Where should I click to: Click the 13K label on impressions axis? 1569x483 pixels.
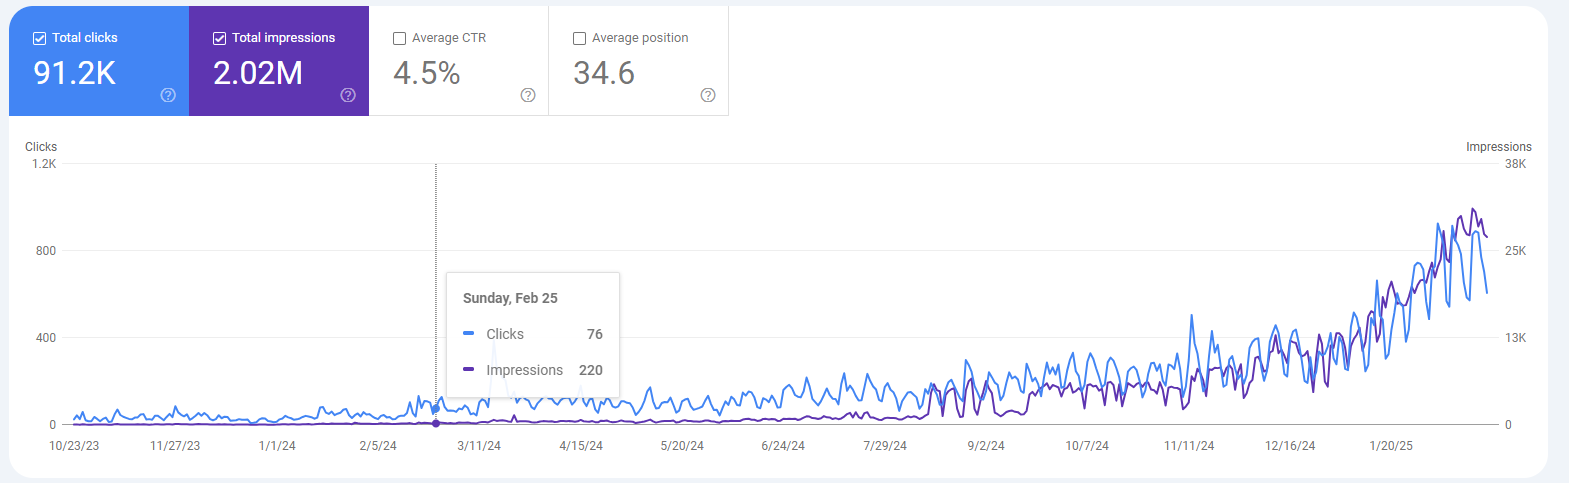[x=1516, y=338]
